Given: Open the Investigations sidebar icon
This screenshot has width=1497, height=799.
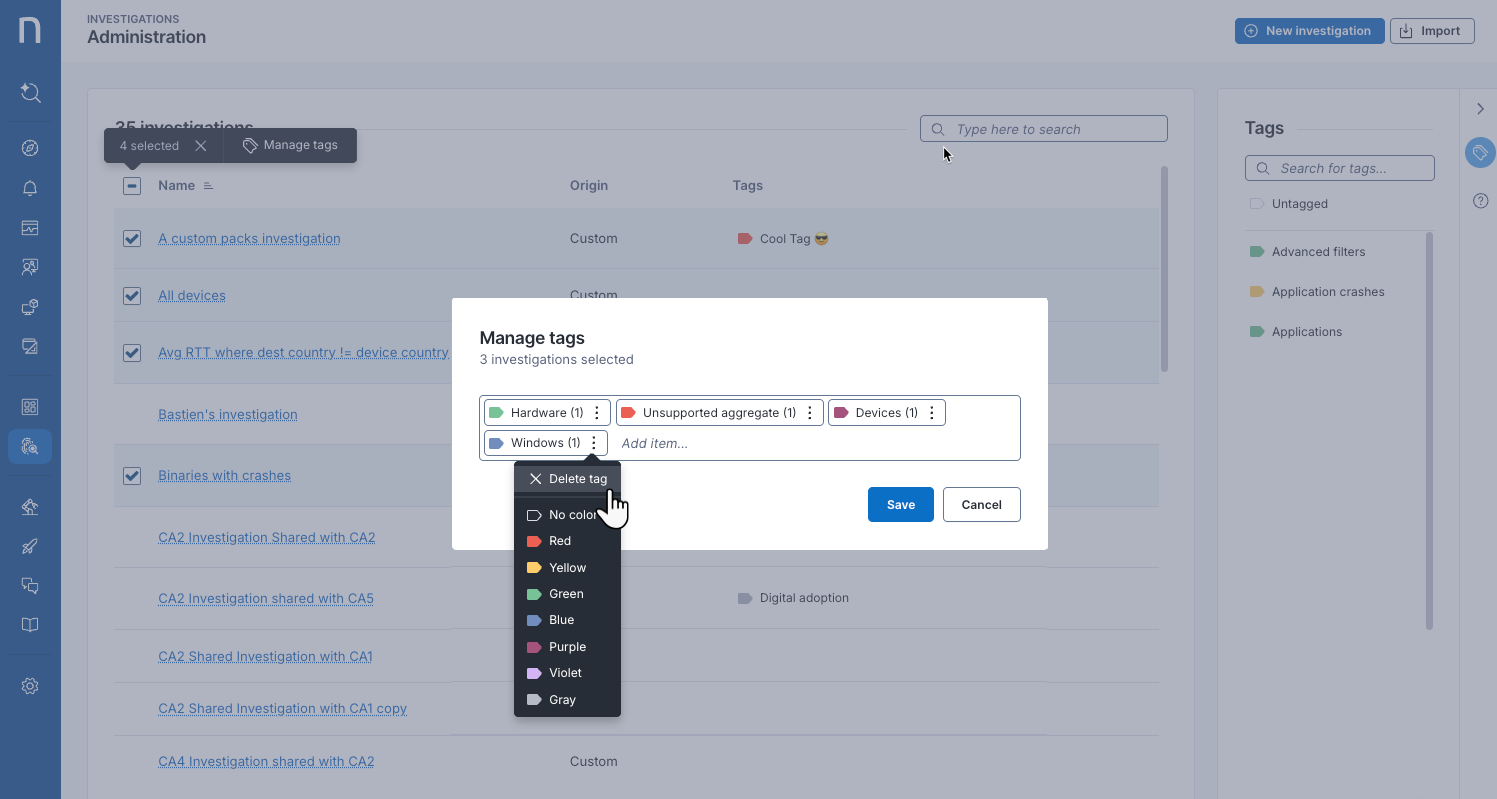Looking at the screenshot, I should coord(30,446).
